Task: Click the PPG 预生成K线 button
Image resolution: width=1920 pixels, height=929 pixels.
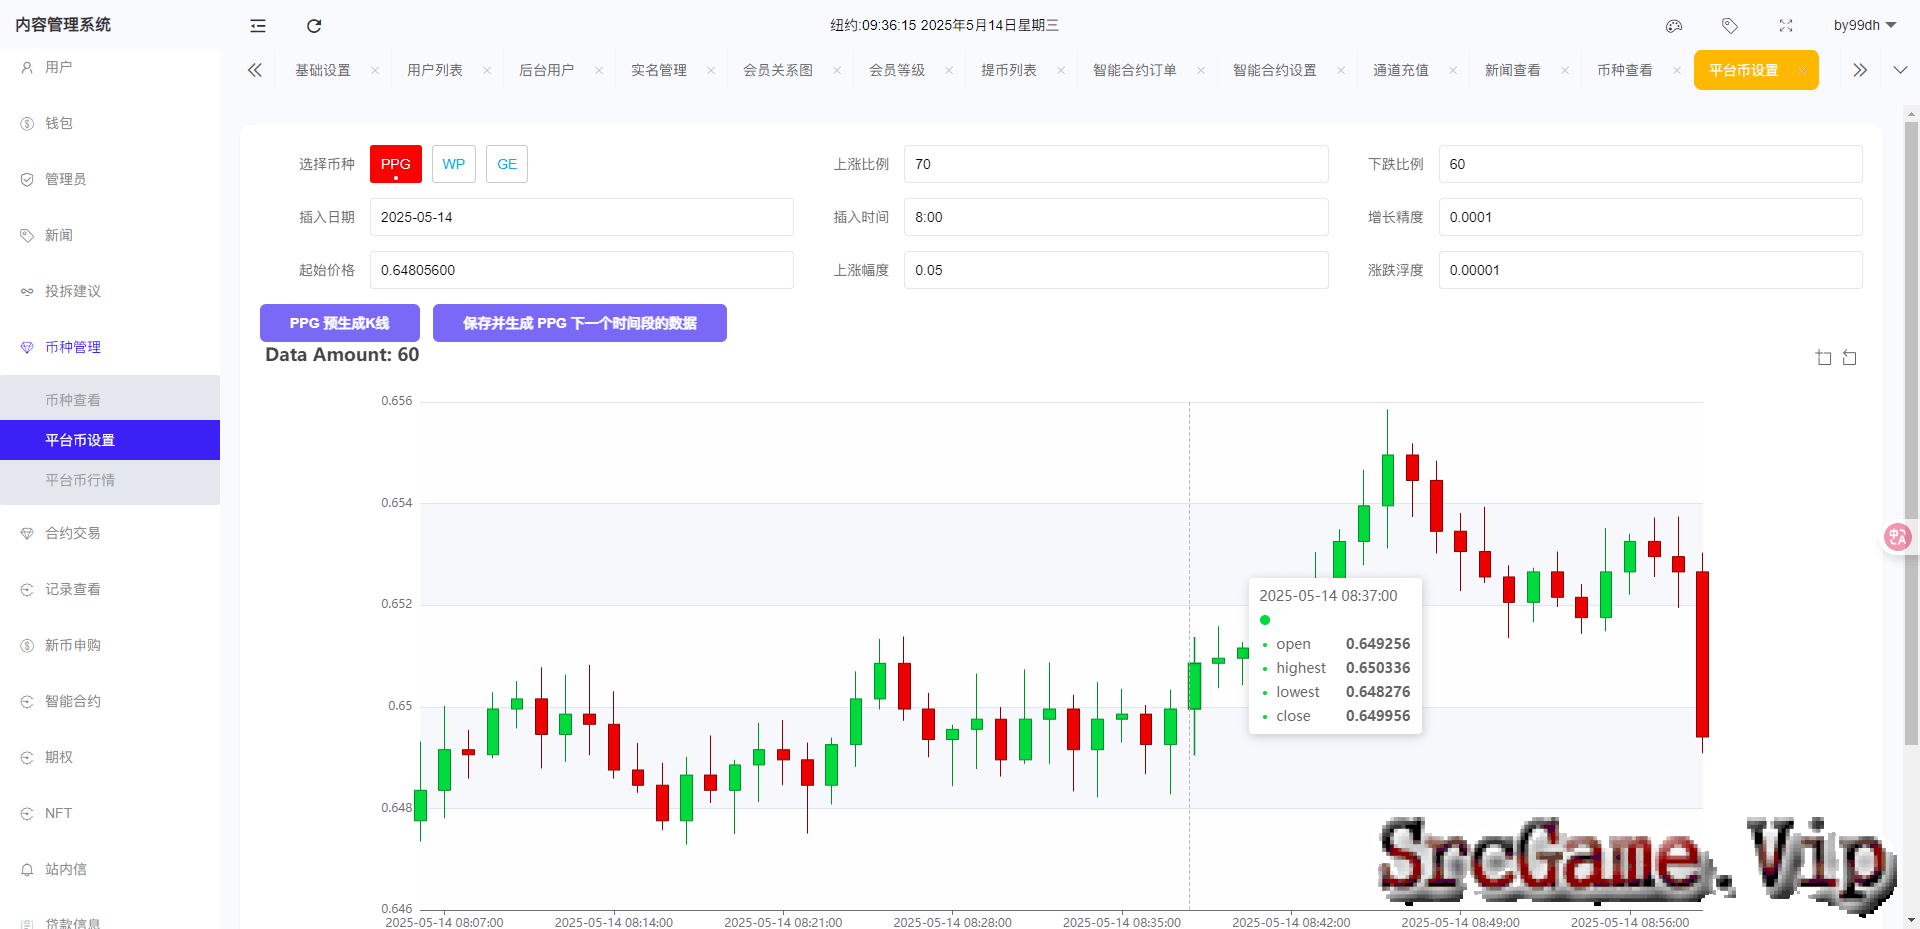Action: click(x=340, y=323)
